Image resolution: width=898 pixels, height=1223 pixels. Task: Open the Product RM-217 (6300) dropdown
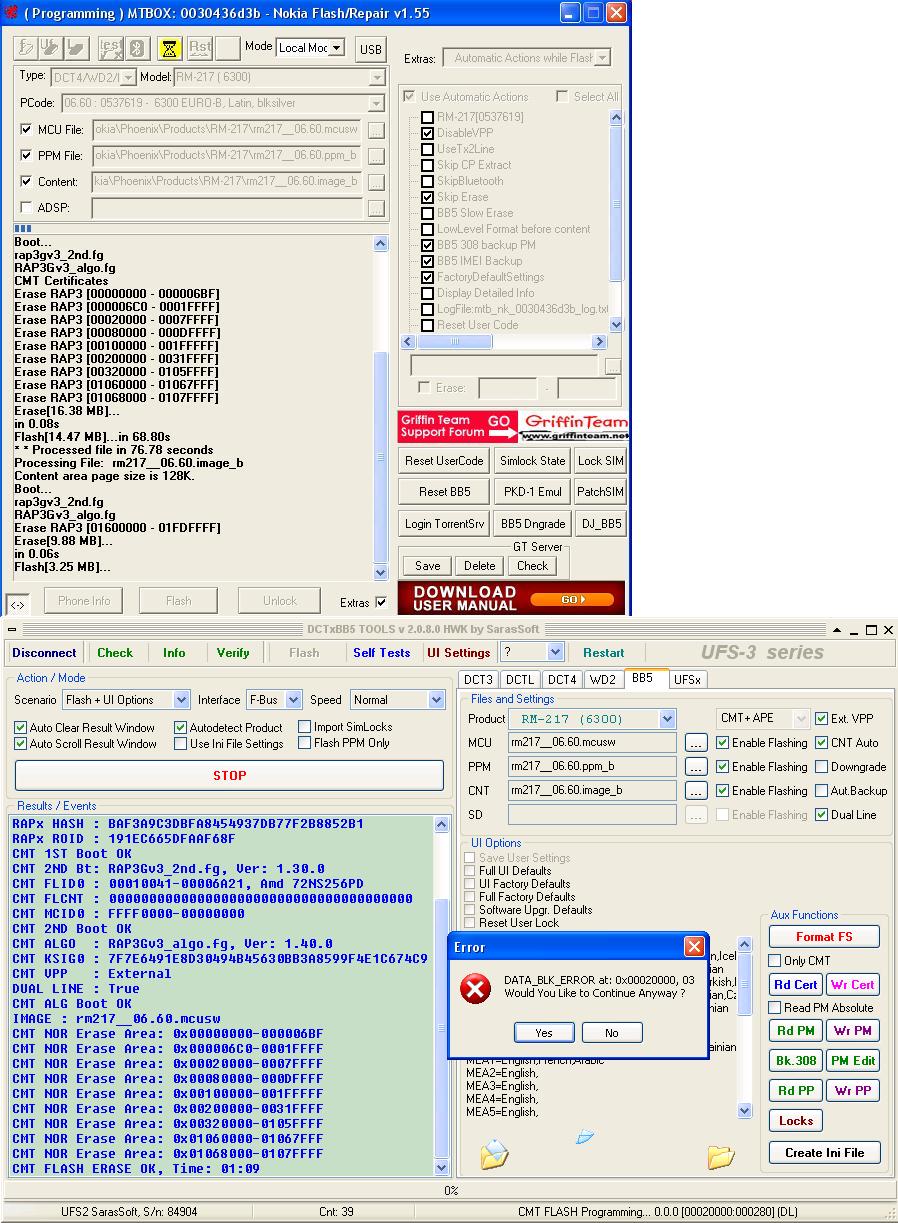(x=668, y=719)
